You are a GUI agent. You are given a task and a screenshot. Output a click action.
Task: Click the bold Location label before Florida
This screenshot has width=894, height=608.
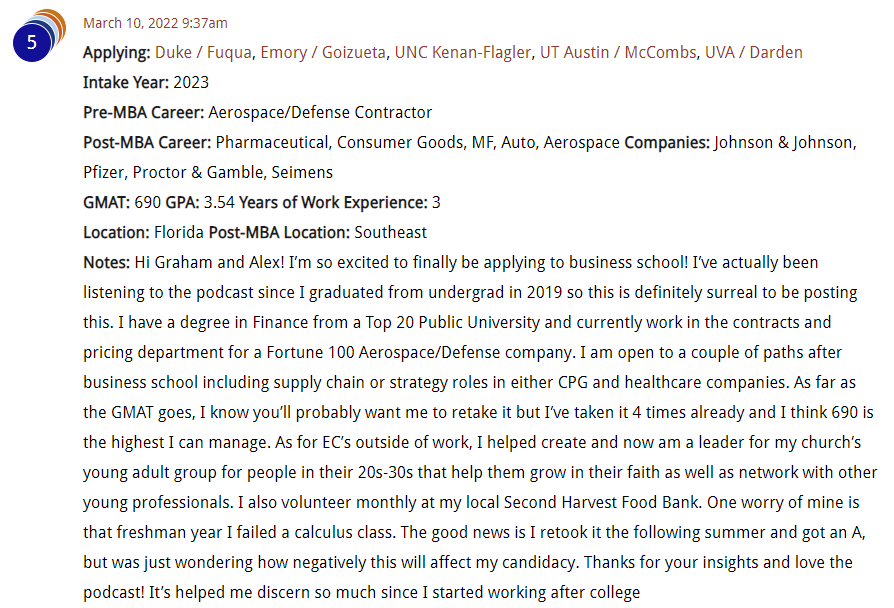click(116, 233)
